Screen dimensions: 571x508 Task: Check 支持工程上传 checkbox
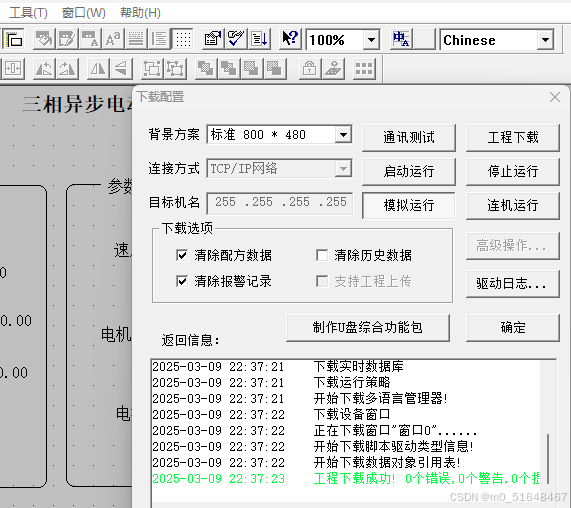[322, 281]
